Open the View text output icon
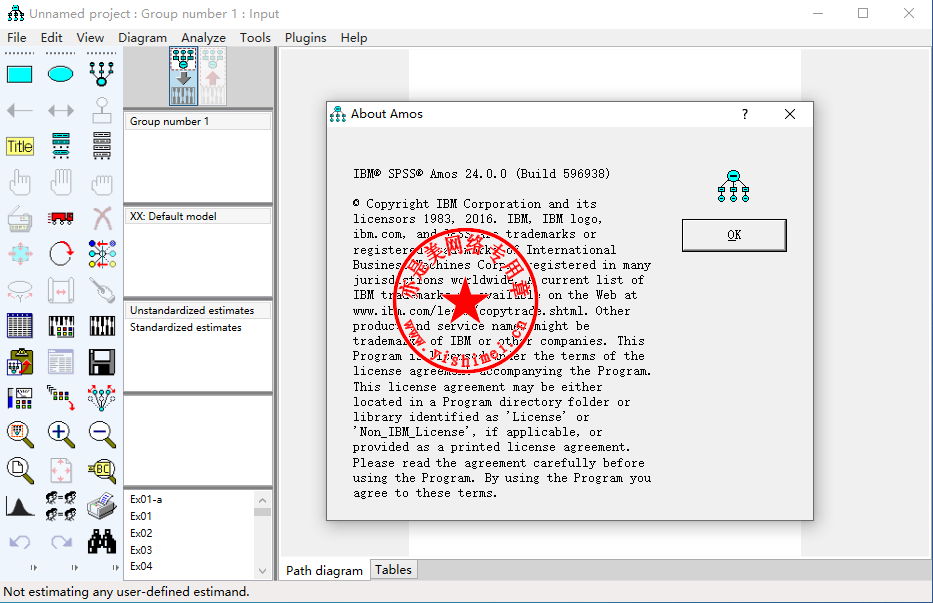 coord(61,362)
